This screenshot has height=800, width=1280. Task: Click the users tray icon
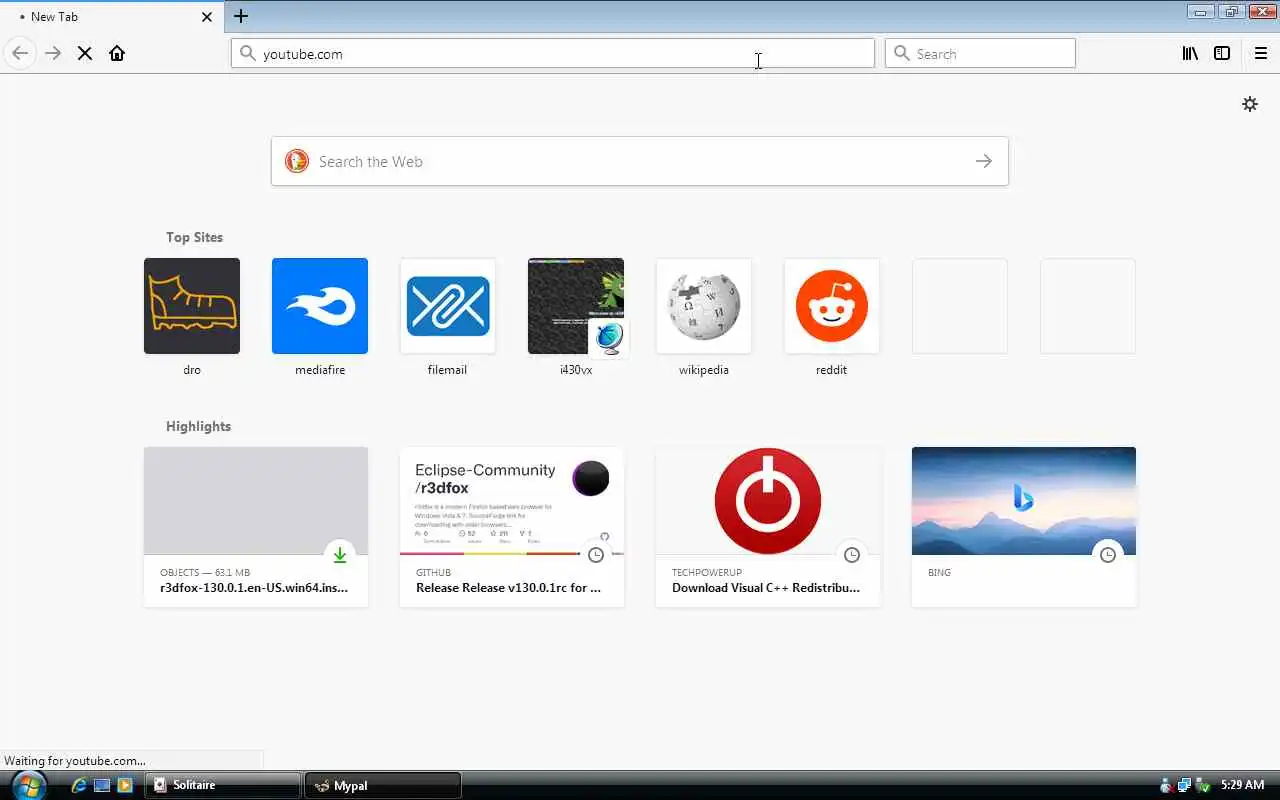(x=1166, y=785)
